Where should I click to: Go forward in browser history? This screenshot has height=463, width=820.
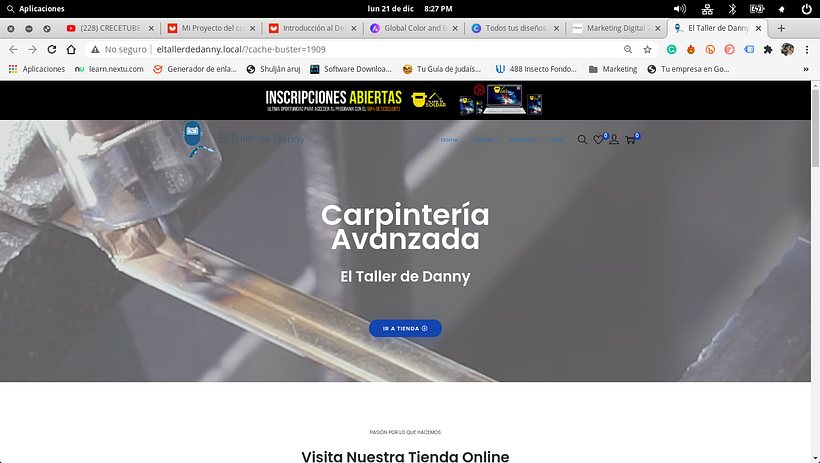point(32,49)
